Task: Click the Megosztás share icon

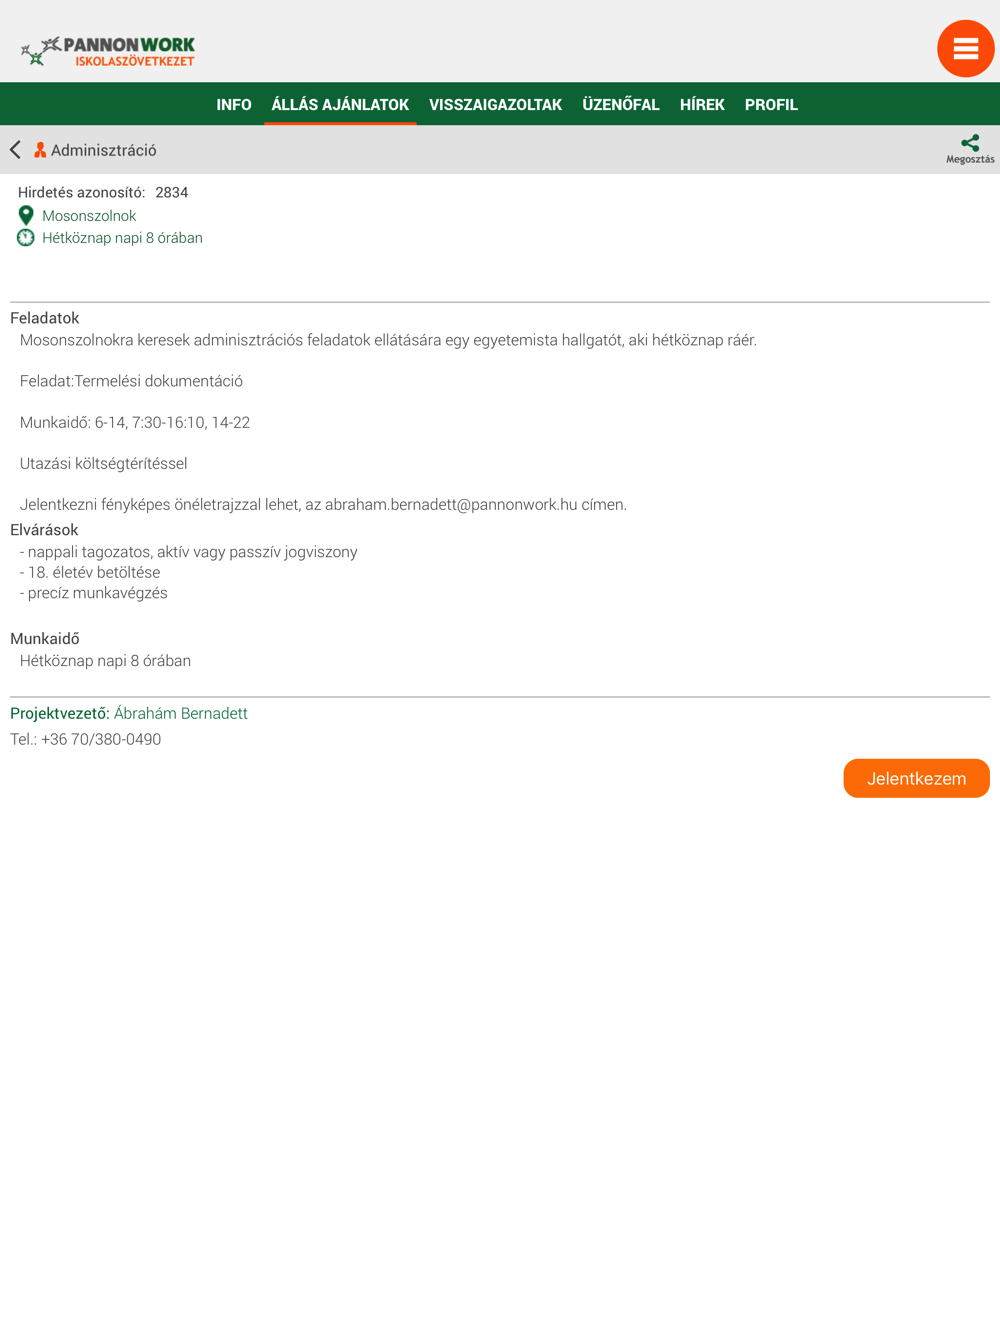Action: [970, 149]
